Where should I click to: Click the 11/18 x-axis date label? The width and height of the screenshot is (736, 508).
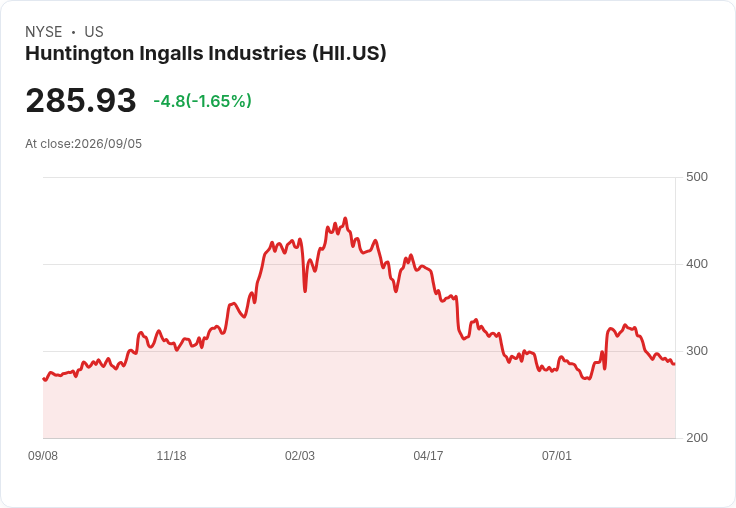click(171, 455)
